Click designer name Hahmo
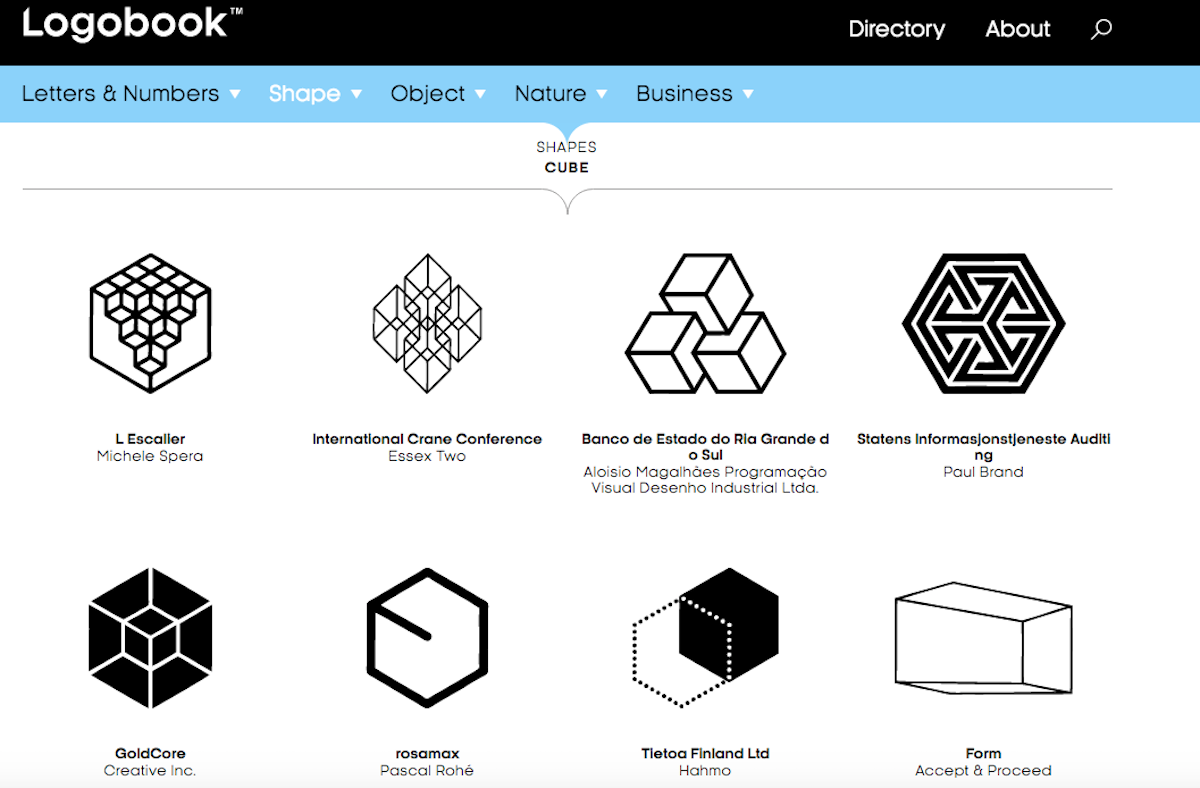Screen dimensions: 1200x788 tap(705, 771)
